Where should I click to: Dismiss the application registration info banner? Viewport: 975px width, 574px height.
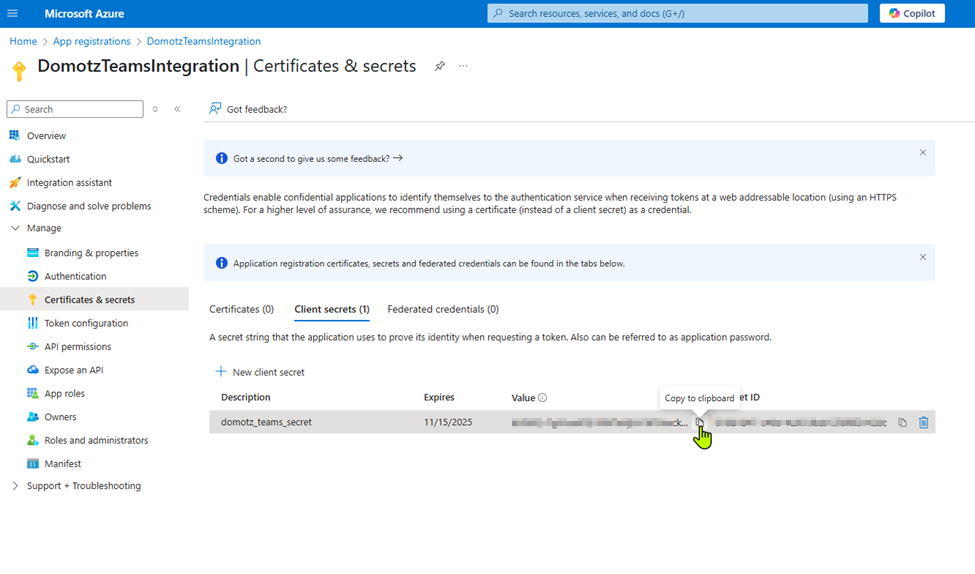923,257
